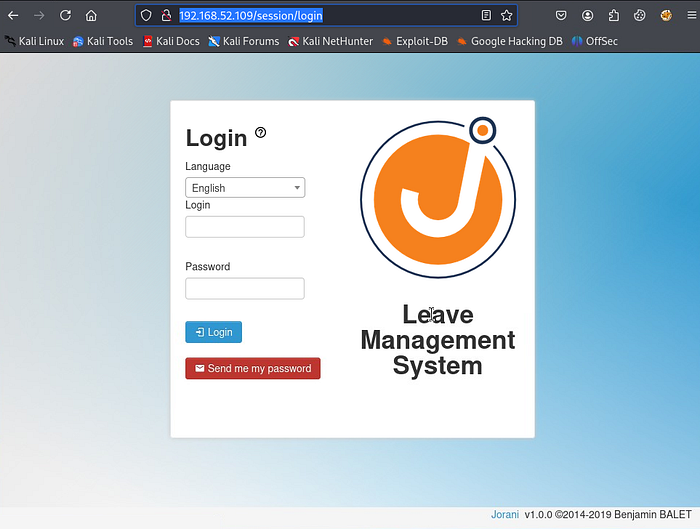Open the insecure connection padlock icon
This screenshot has height=529, width=700.
167,16
